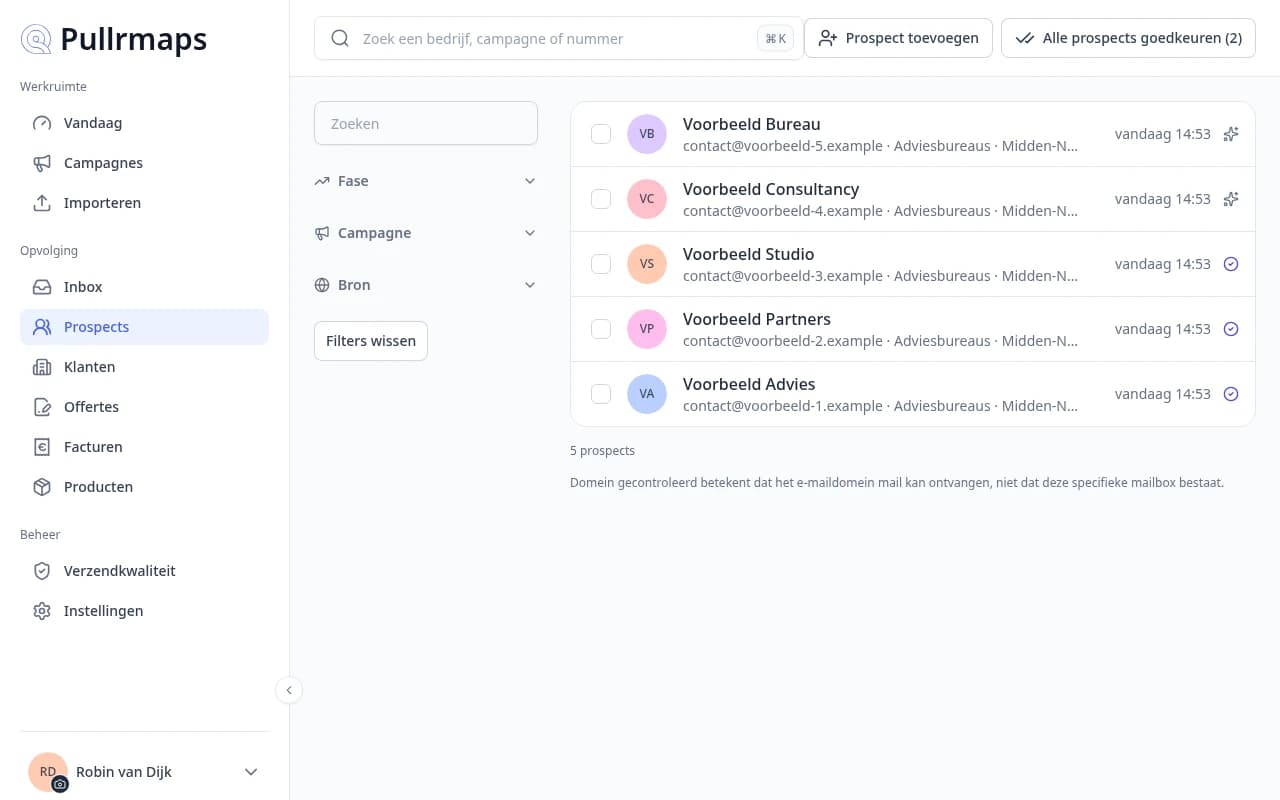Tick the Voorbeeld Studio checkbox
Viewport: 1280px width, 800px height.
coord(601,264)
